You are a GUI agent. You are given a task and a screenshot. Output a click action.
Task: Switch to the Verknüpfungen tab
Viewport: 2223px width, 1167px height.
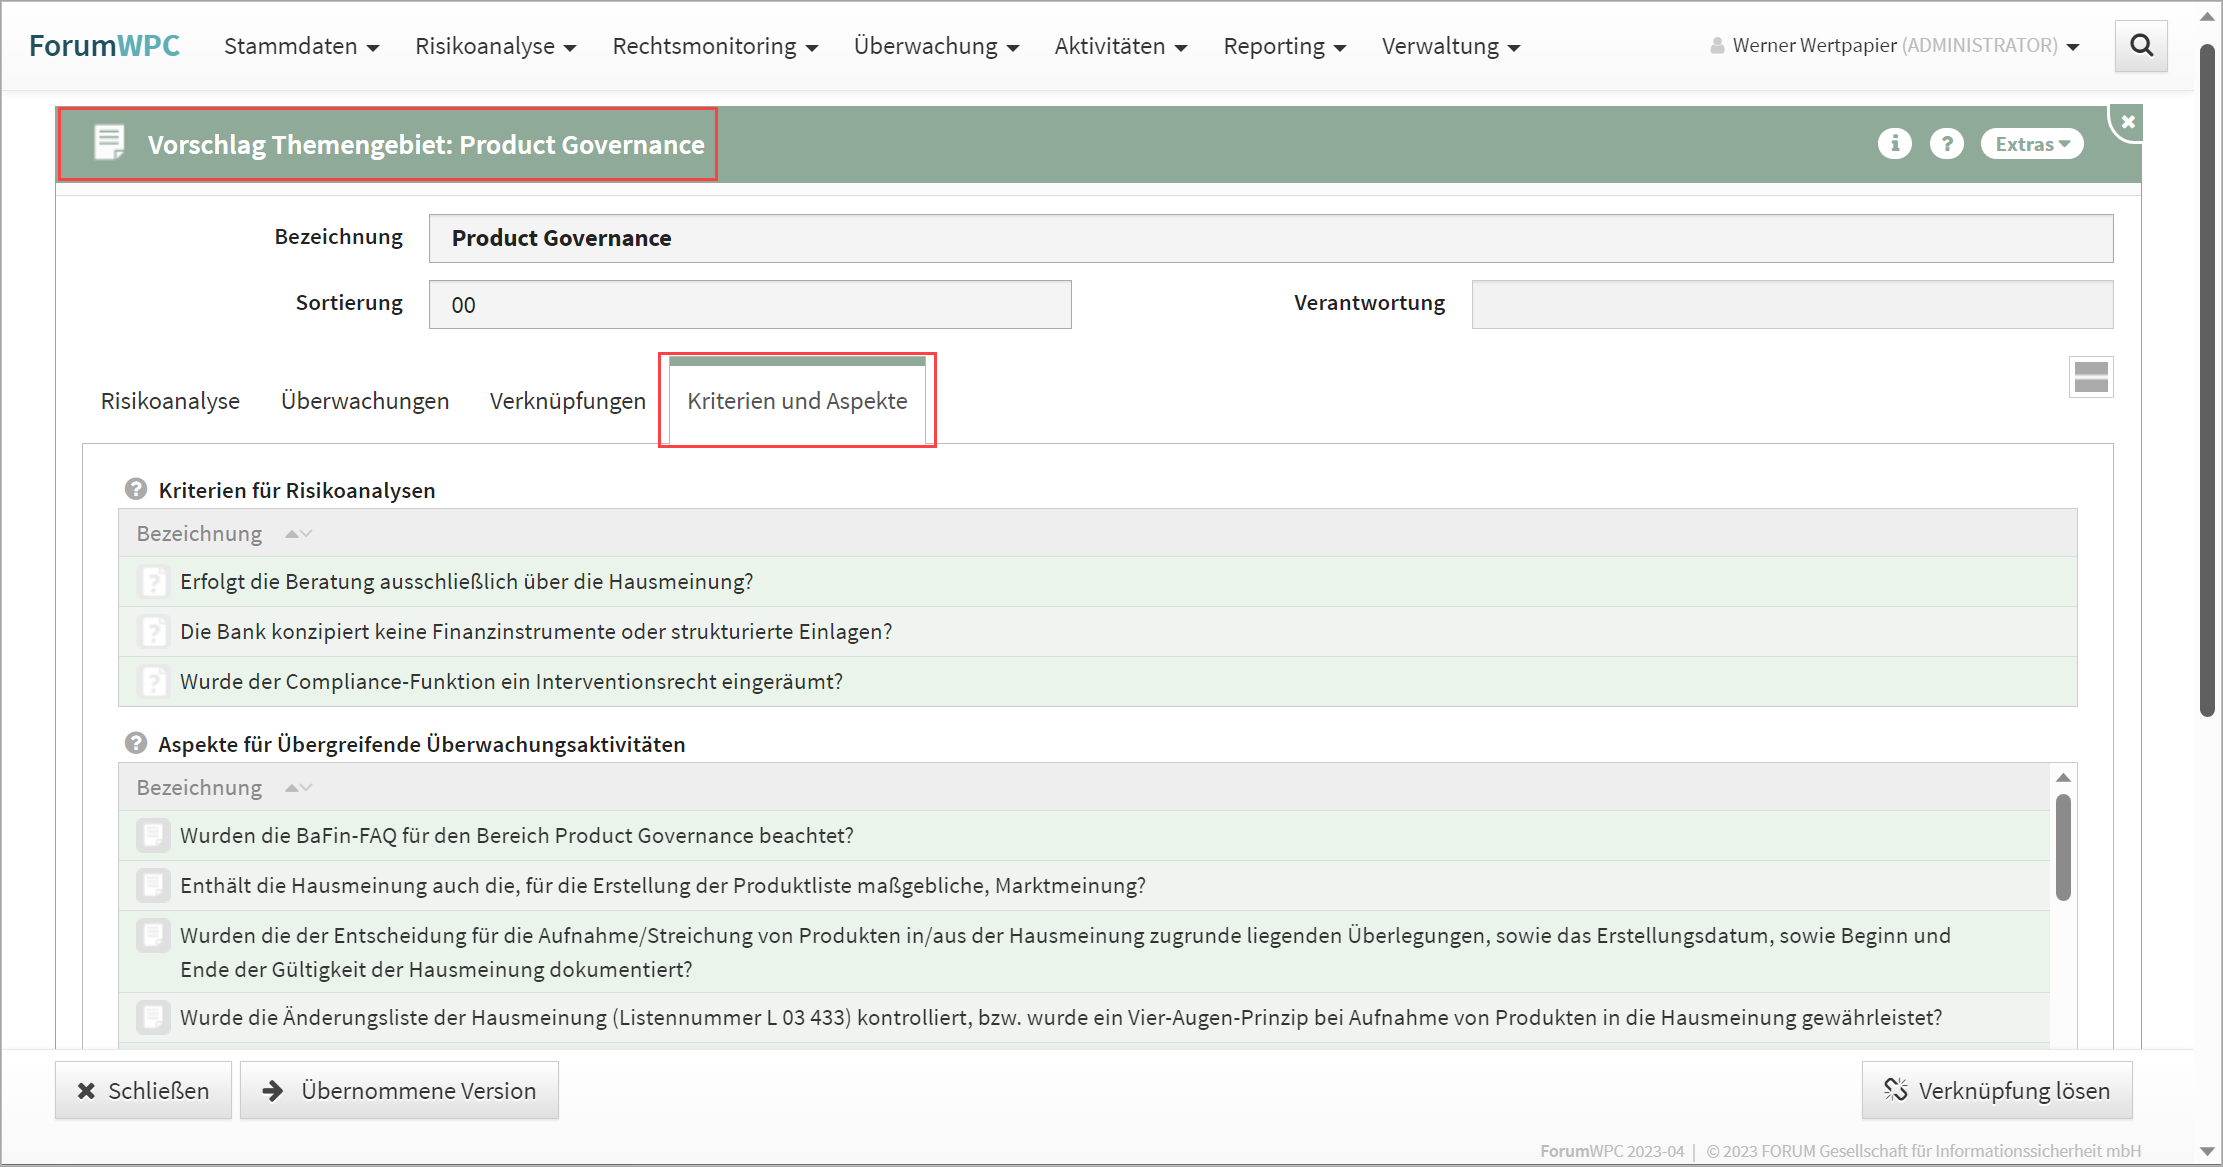567,401
